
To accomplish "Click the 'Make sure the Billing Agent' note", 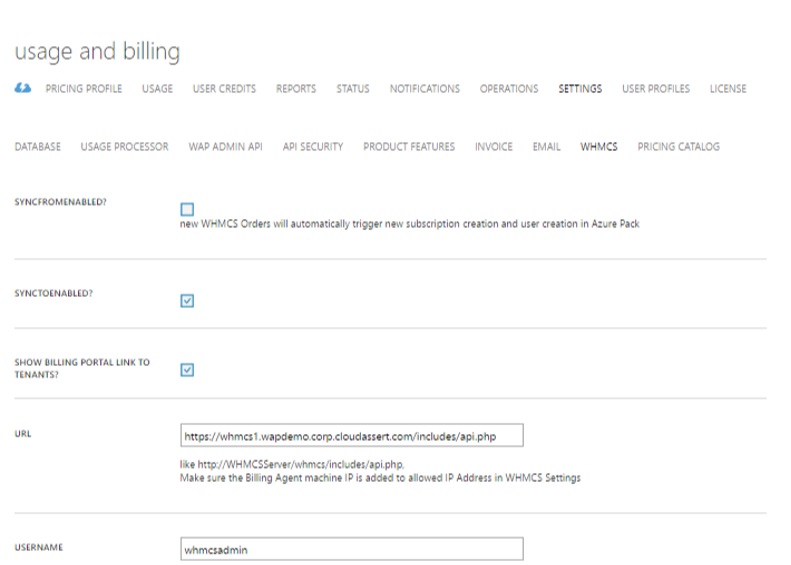I will (380, 478).
